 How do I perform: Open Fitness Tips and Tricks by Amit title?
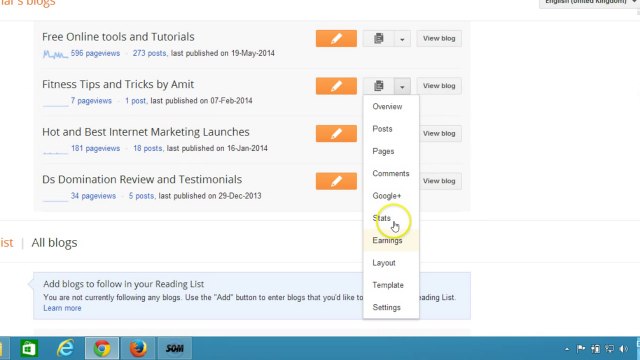click(118, 84)
